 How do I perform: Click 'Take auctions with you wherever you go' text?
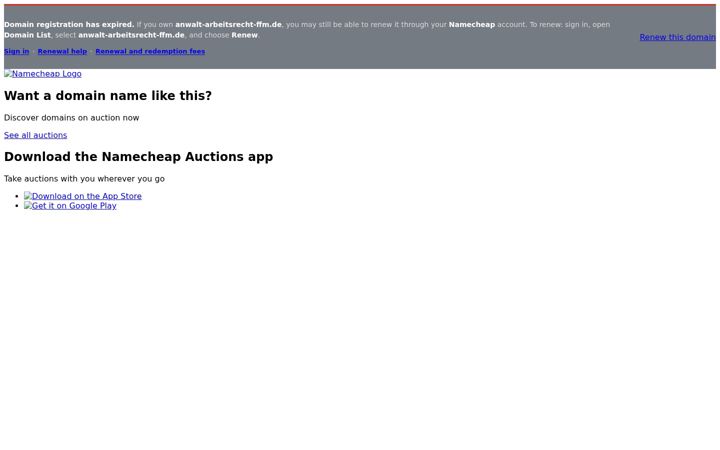pos(84,179)
